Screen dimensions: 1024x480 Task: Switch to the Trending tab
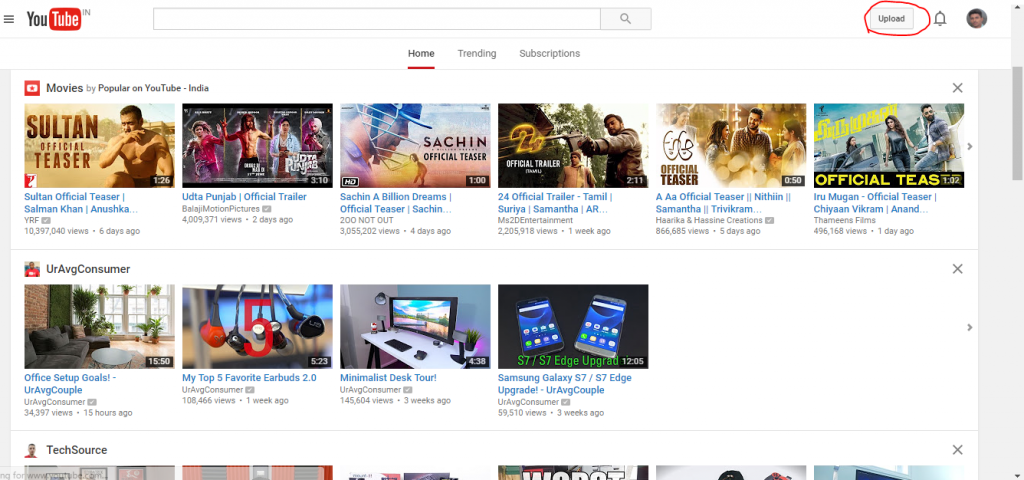477,54
